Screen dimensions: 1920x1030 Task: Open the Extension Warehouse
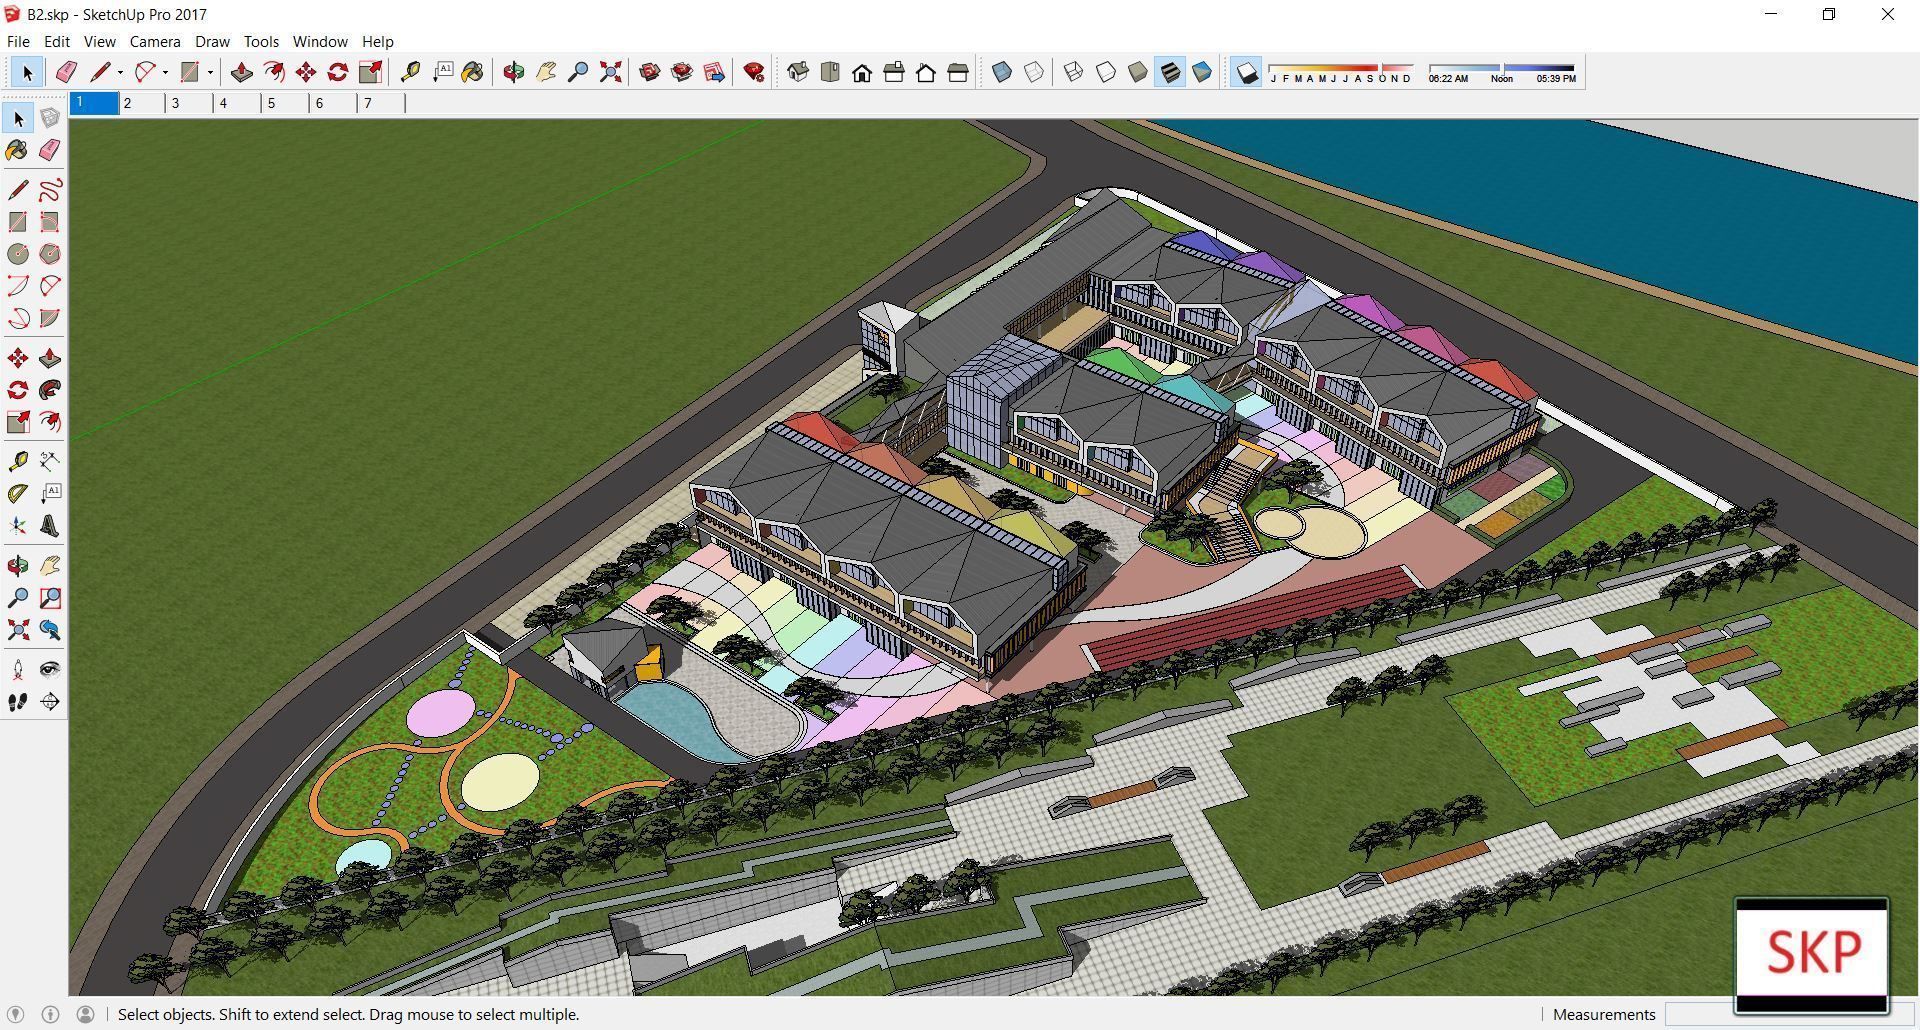(x=682, y=72)
